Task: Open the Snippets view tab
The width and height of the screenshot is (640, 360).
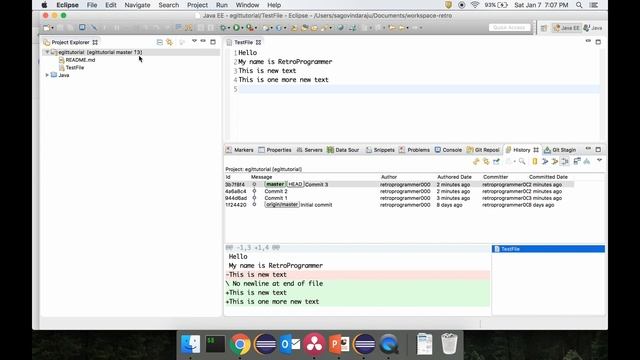Action: (x=380, y=150)
